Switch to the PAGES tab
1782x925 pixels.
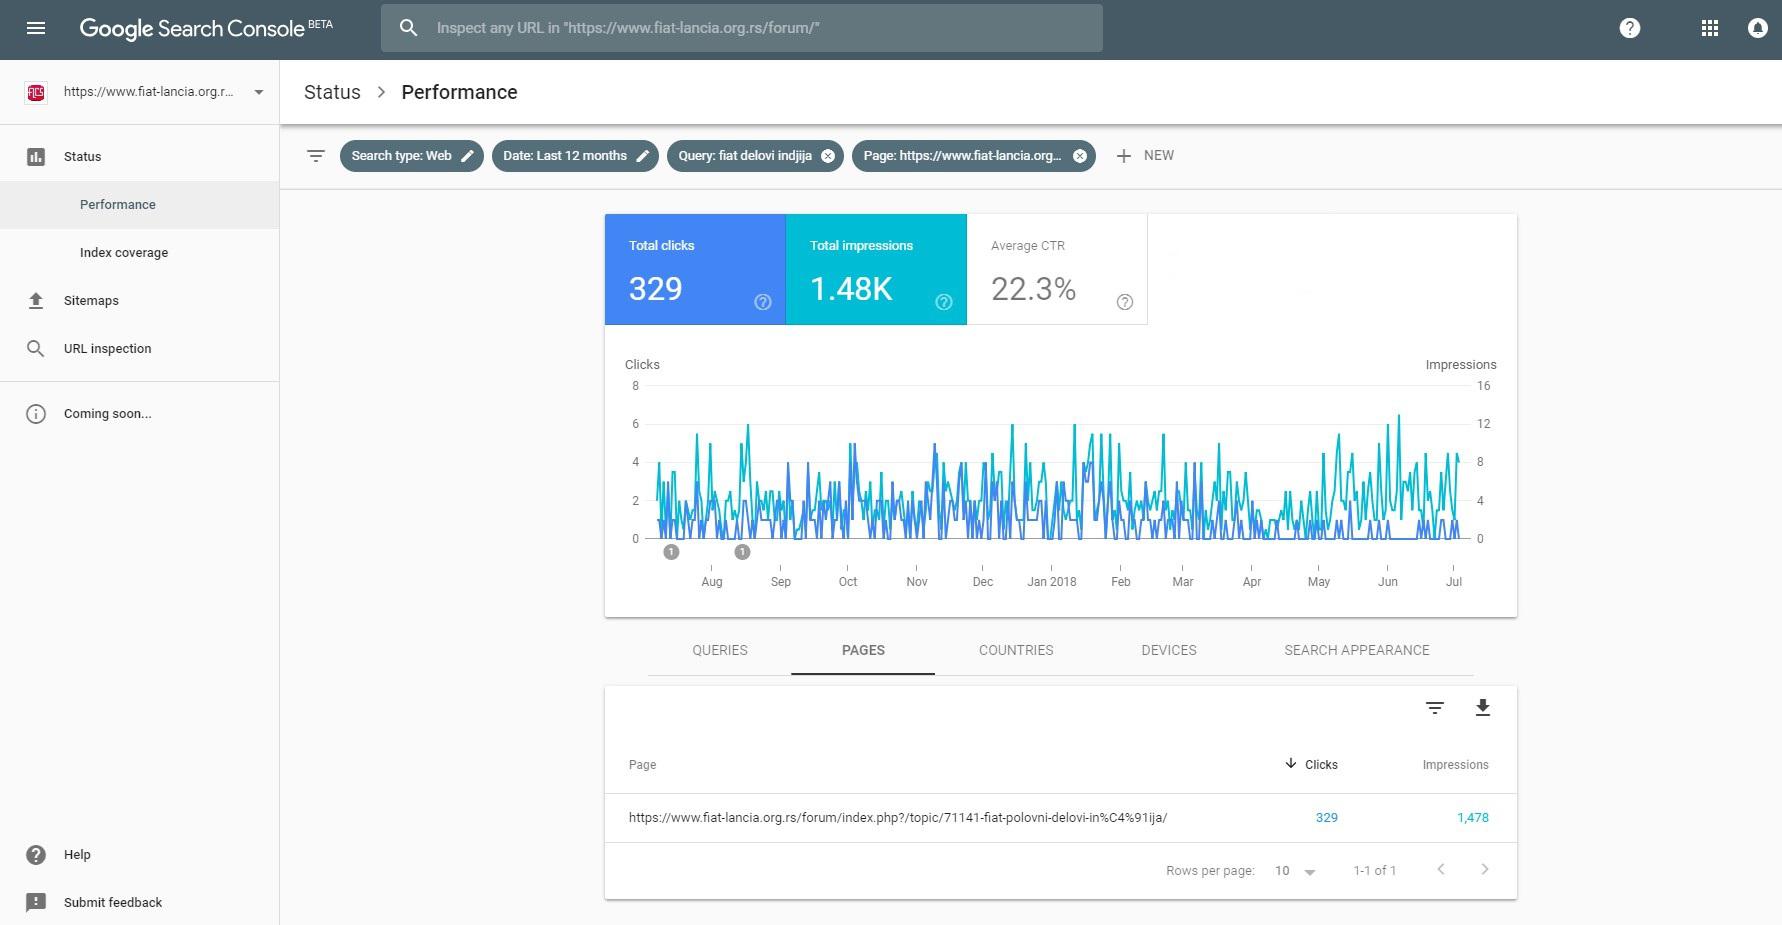(863, 650)
